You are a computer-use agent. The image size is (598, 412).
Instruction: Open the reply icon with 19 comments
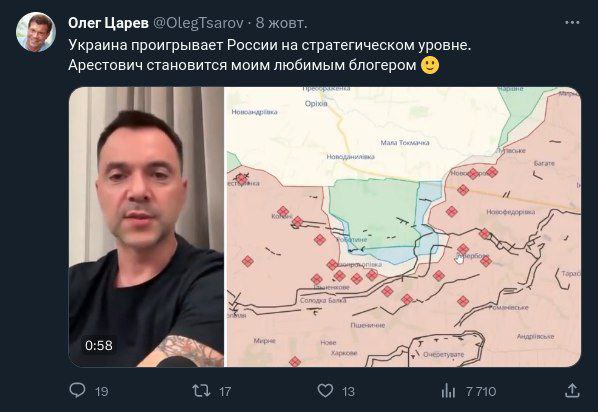click(x=77, y=391)
